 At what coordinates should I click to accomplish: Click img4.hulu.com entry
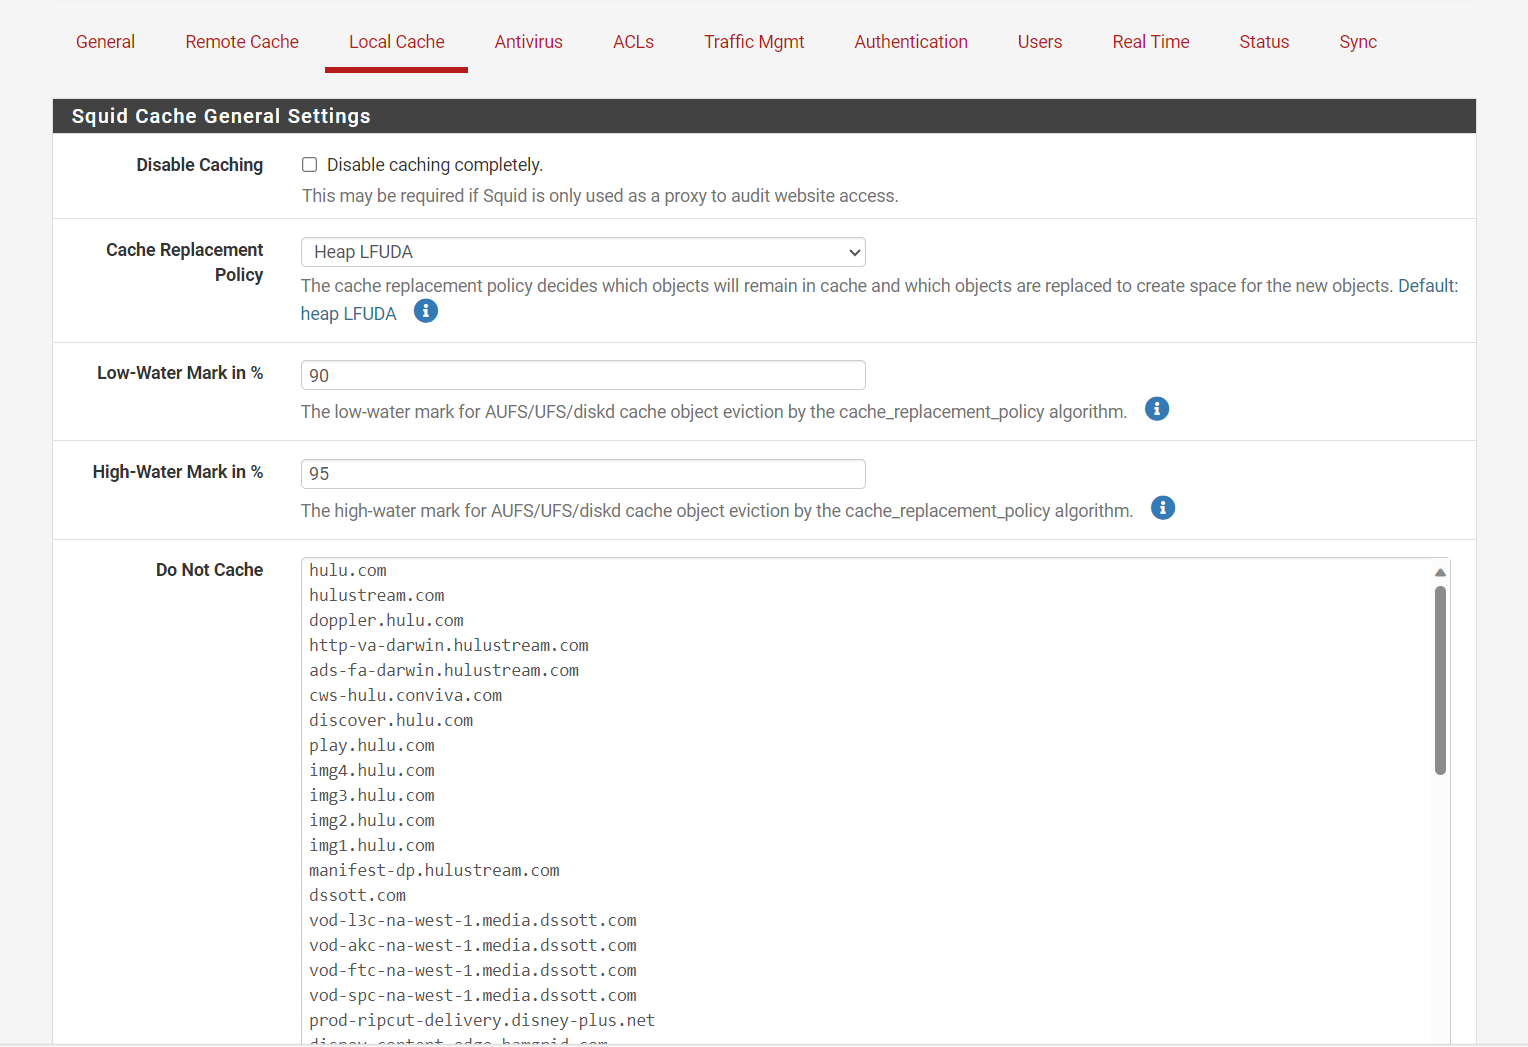(372, 770)
